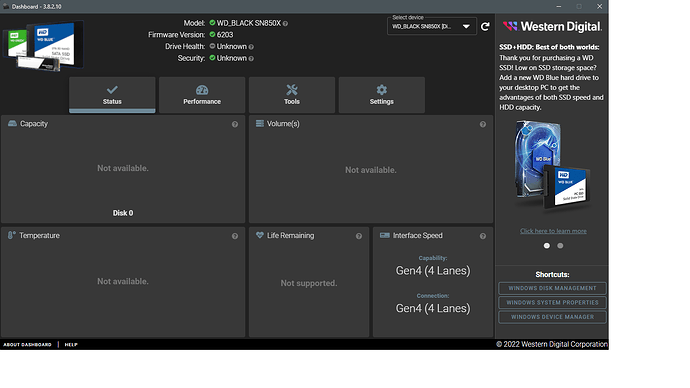Screen dimensions: 690x388
Task: Click Interface Speed help question mark
Action: [x=483, y=236]
